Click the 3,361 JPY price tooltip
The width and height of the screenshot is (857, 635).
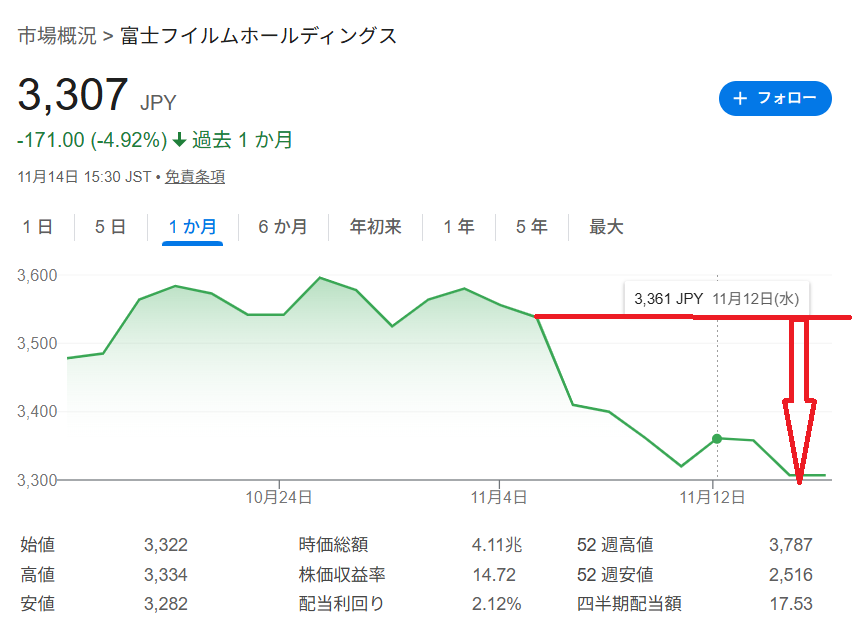click(x=717, y=298)
